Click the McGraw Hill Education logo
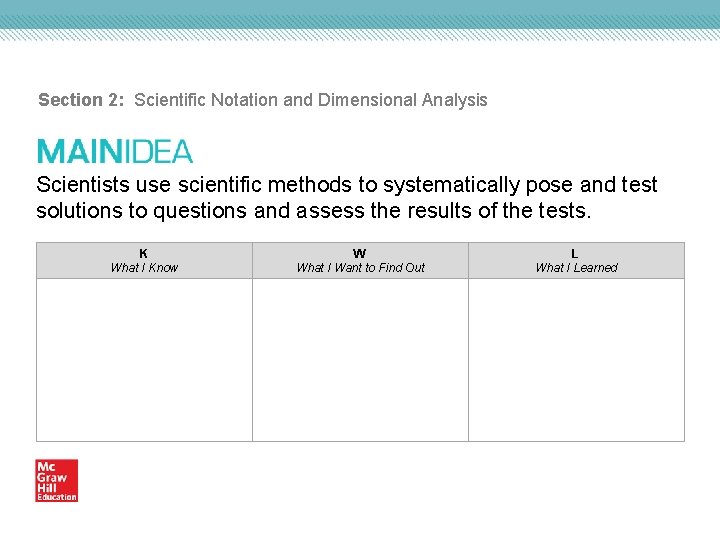 (x=57, y=480)
